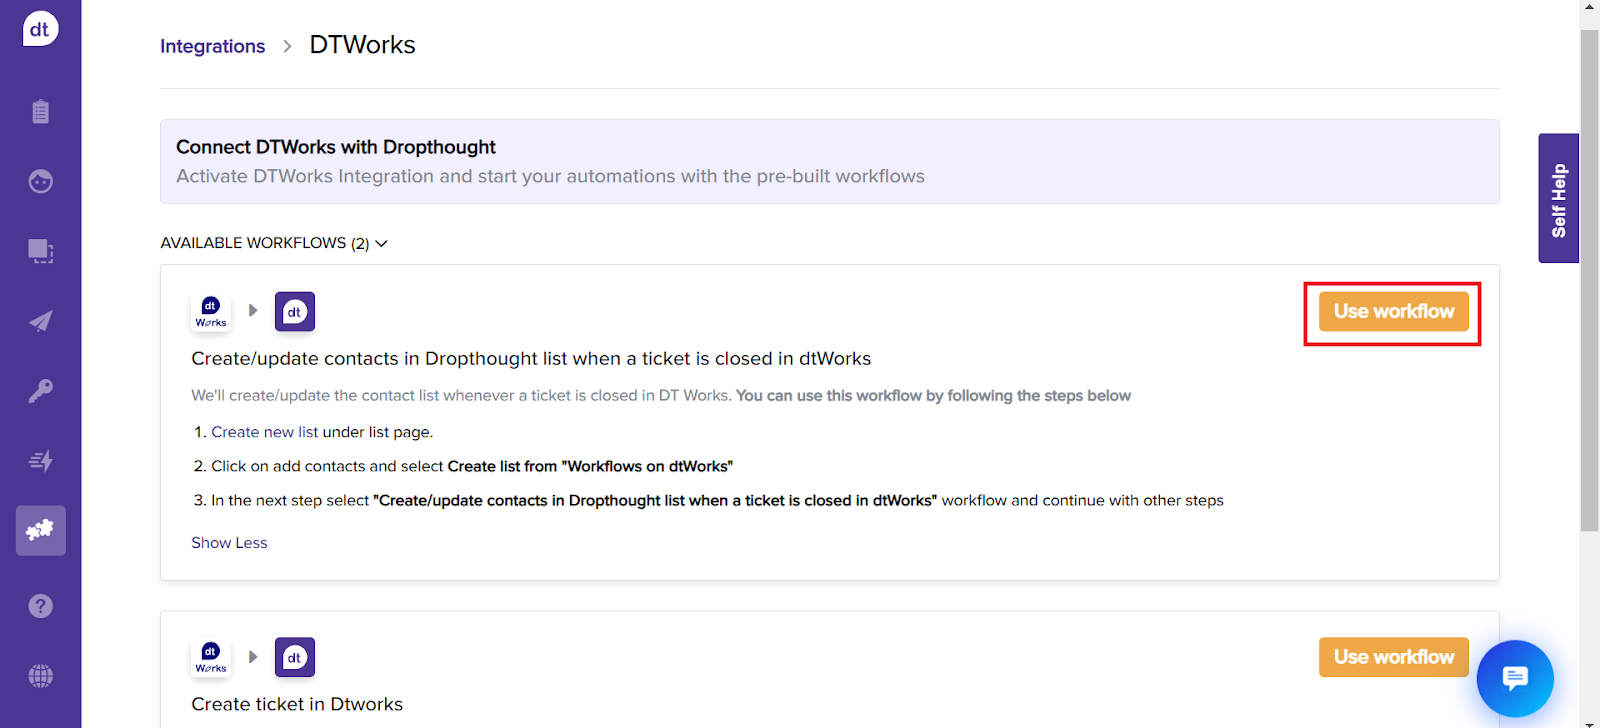
Task: Click the dtWorks logo in first workflow
Action: coord(211,312)
